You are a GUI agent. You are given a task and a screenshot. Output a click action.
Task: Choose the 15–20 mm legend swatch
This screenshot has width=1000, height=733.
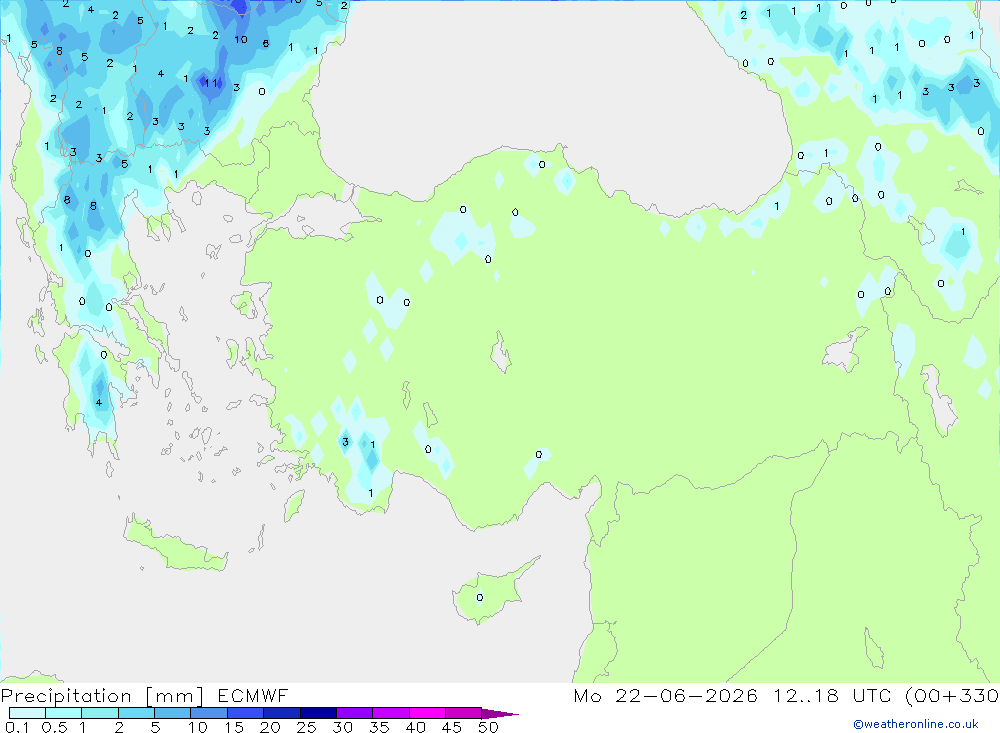(x=245, y=713)
